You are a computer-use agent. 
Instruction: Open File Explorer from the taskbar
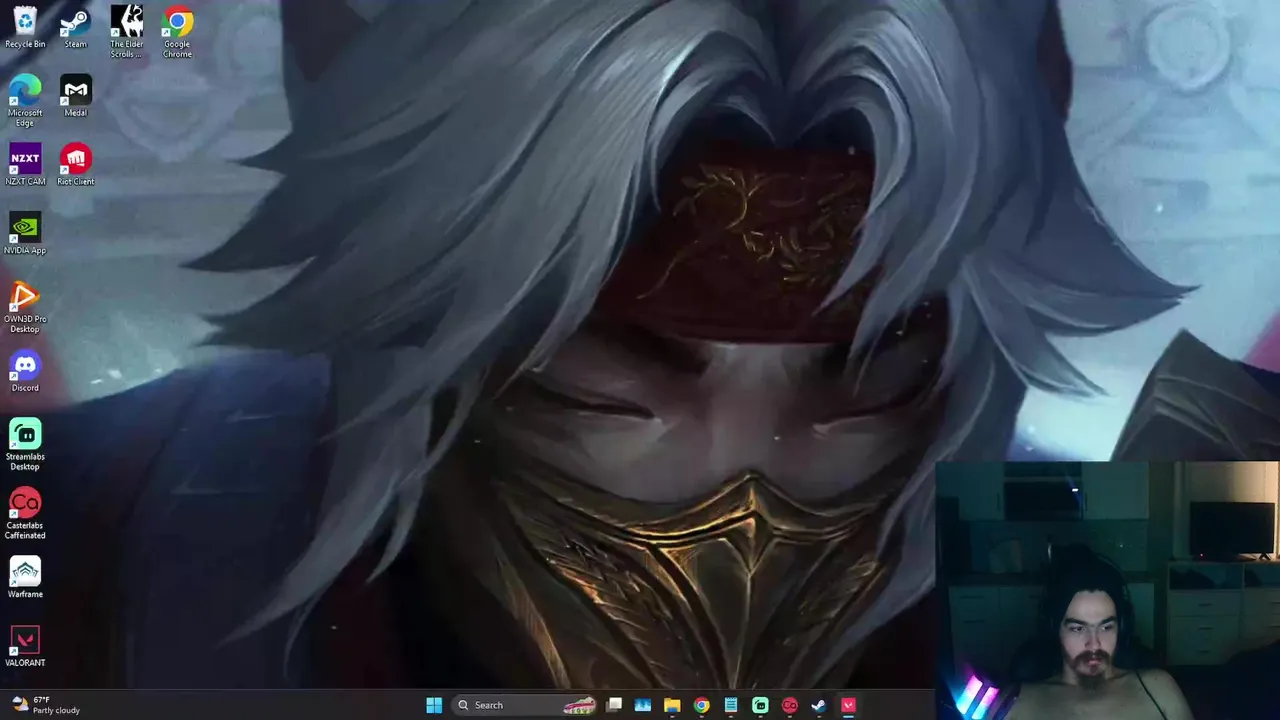(x=672, y=705)
